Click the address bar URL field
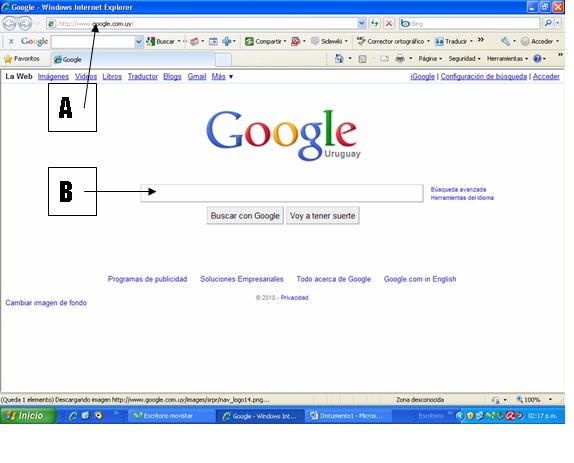Image resolution: width=574 pixels, height=463 pixels. [x=206, y=24]
